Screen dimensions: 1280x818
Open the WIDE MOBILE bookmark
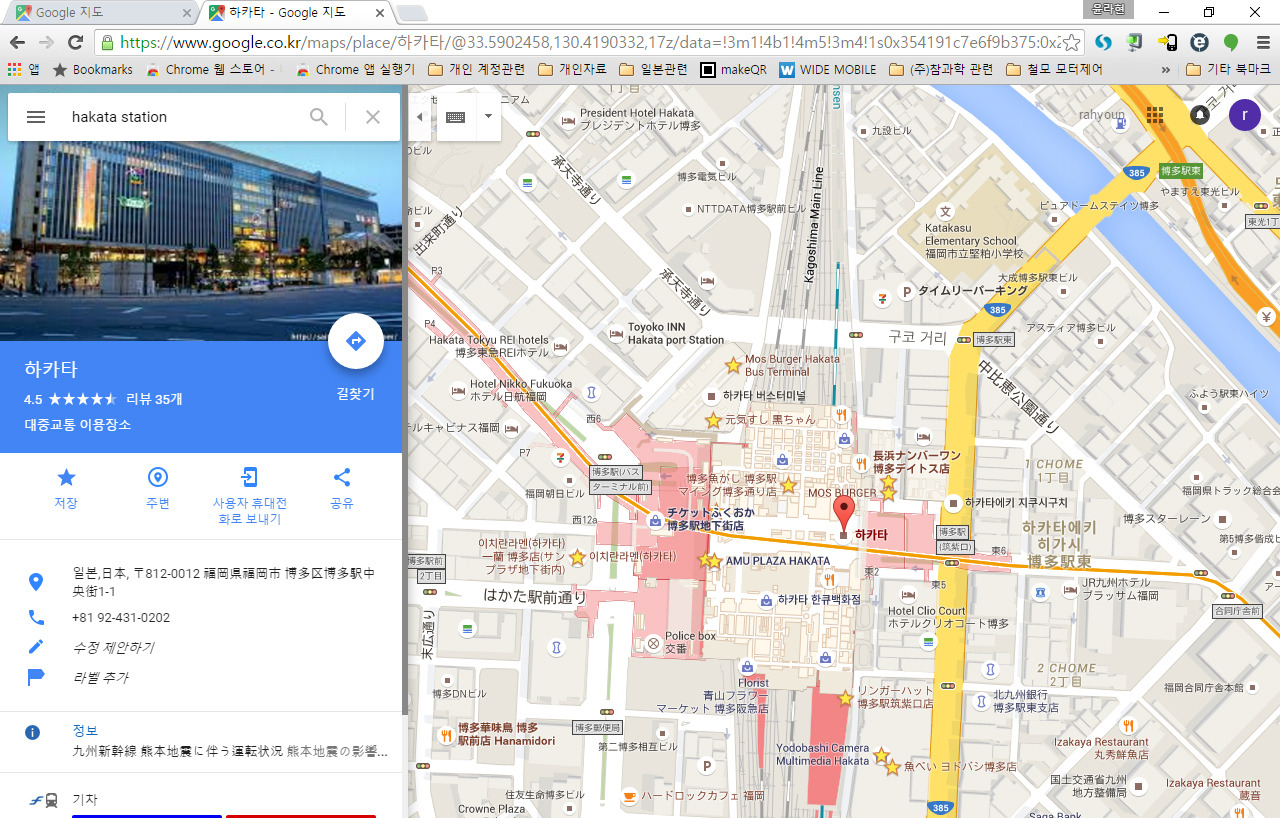827,70
